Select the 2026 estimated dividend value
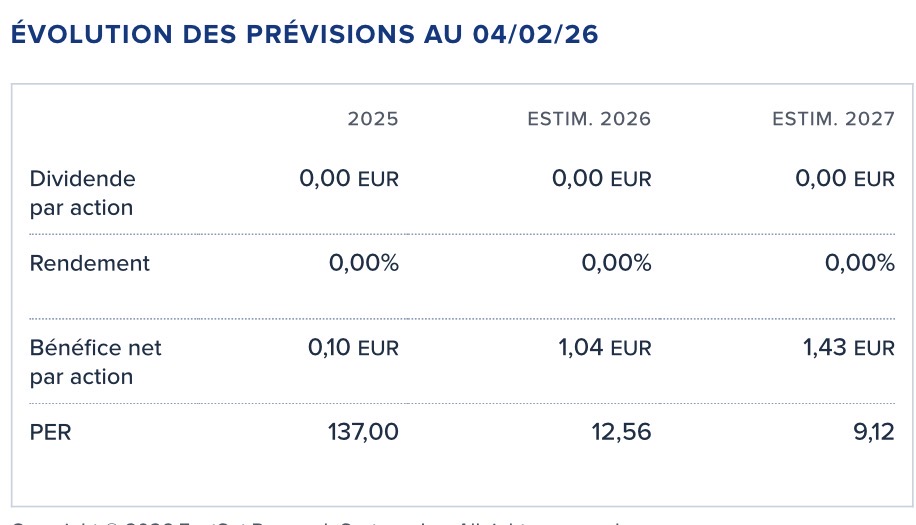The width and height of the screenshot is (916, 525). [x=601, y=179]
